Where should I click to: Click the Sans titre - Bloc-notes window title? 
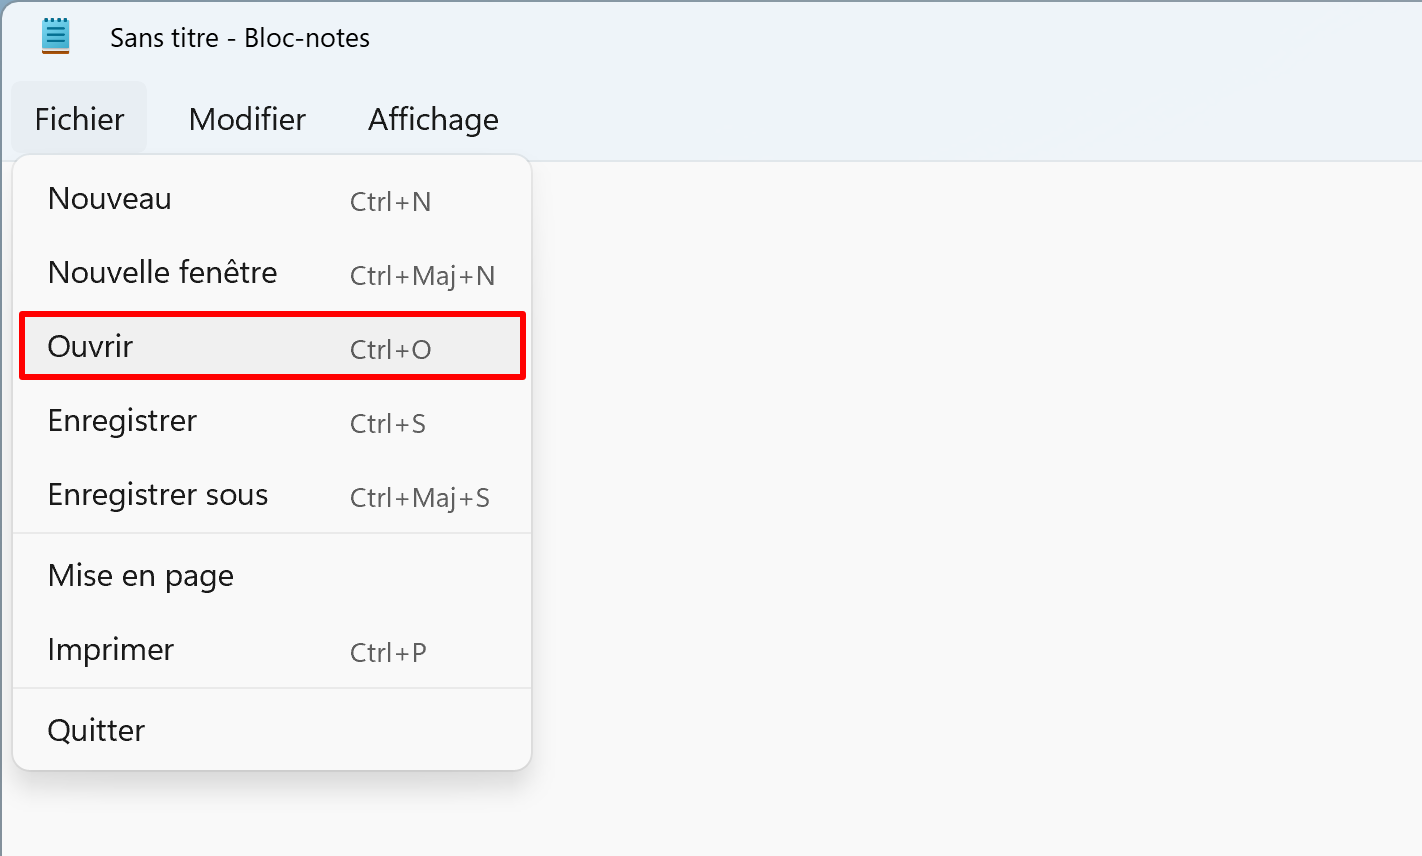click(x=240, y=38)
